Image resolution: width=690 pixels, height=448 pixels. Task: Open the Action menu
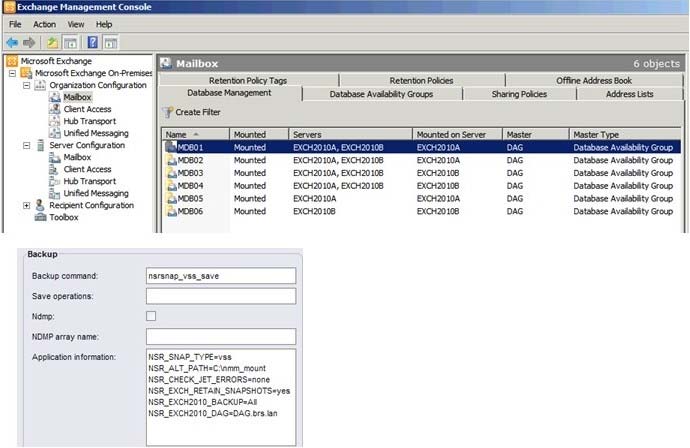point(44,24)
